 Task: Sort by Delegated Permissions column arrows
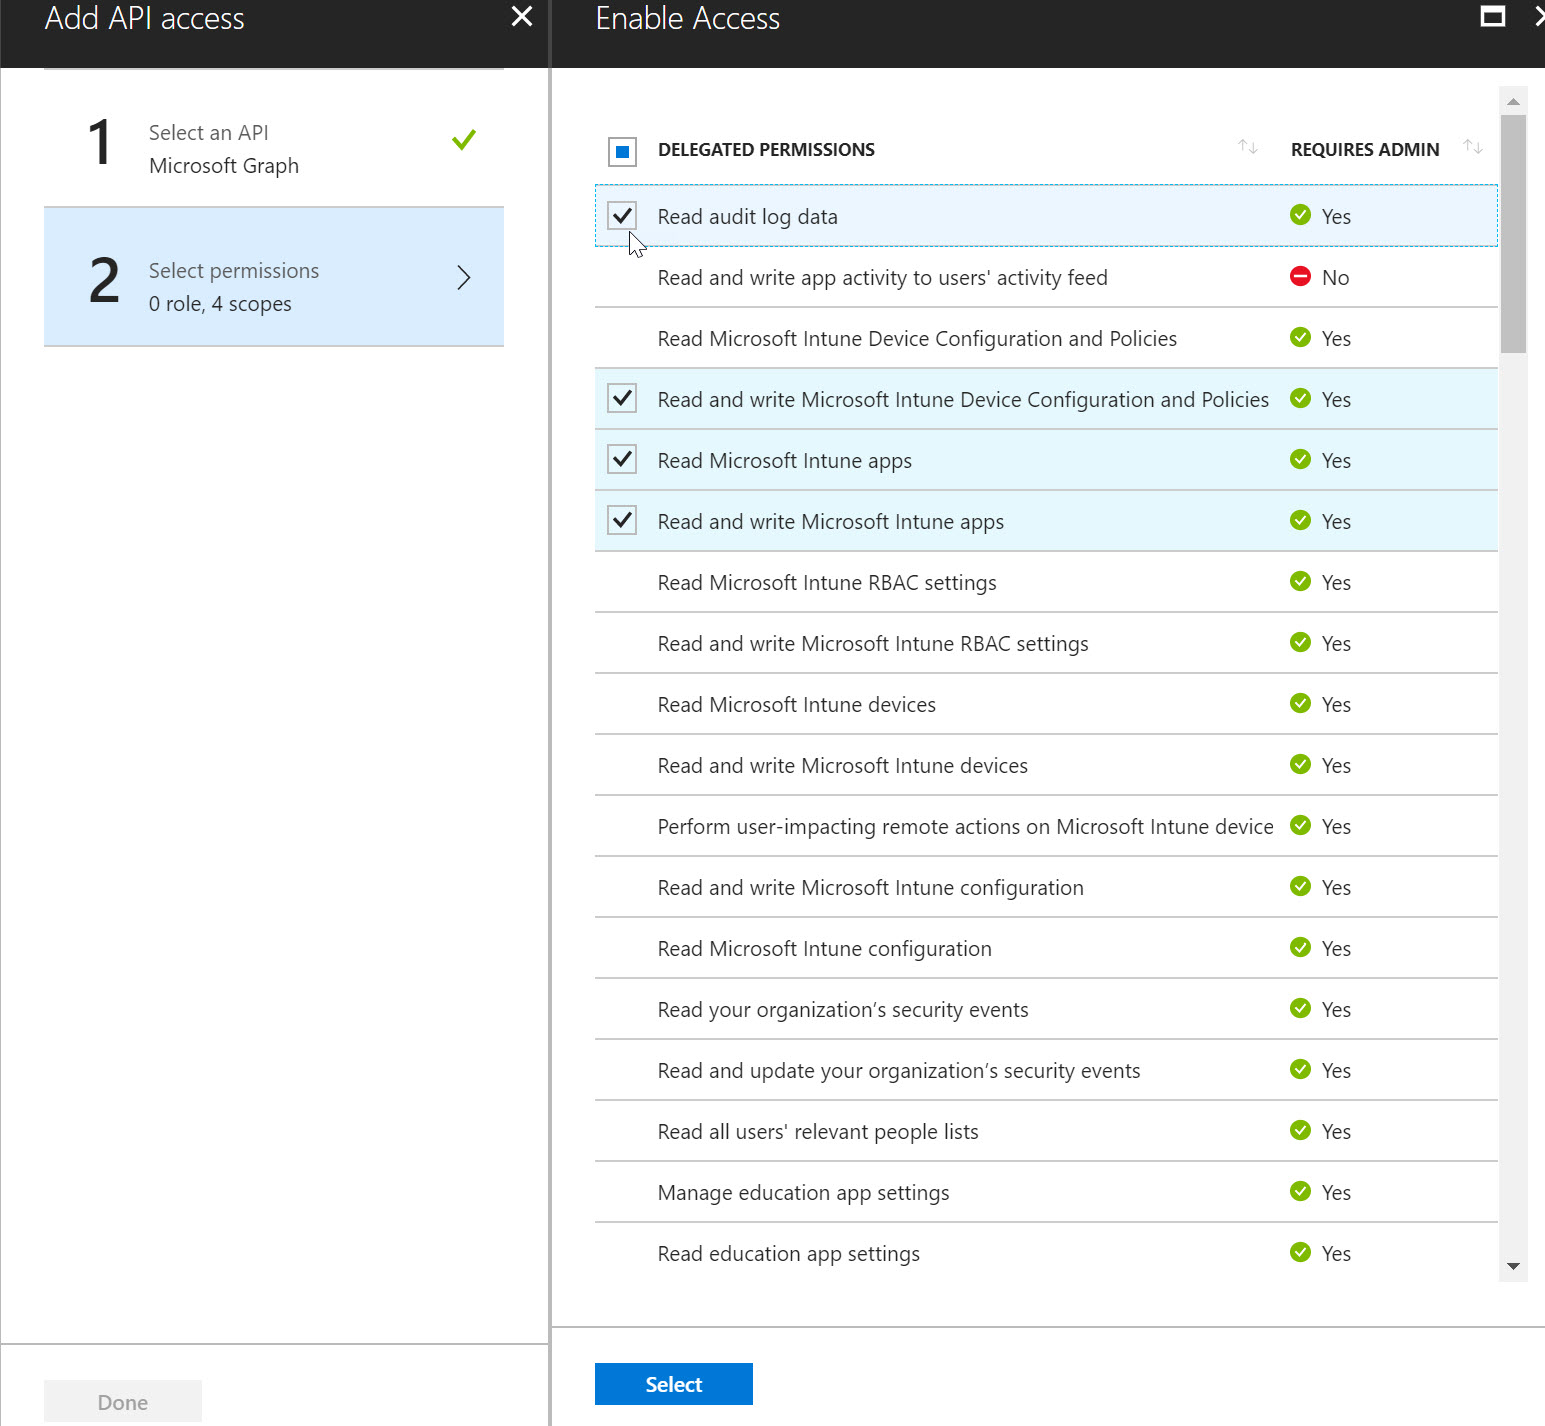tap(1247, 147)
